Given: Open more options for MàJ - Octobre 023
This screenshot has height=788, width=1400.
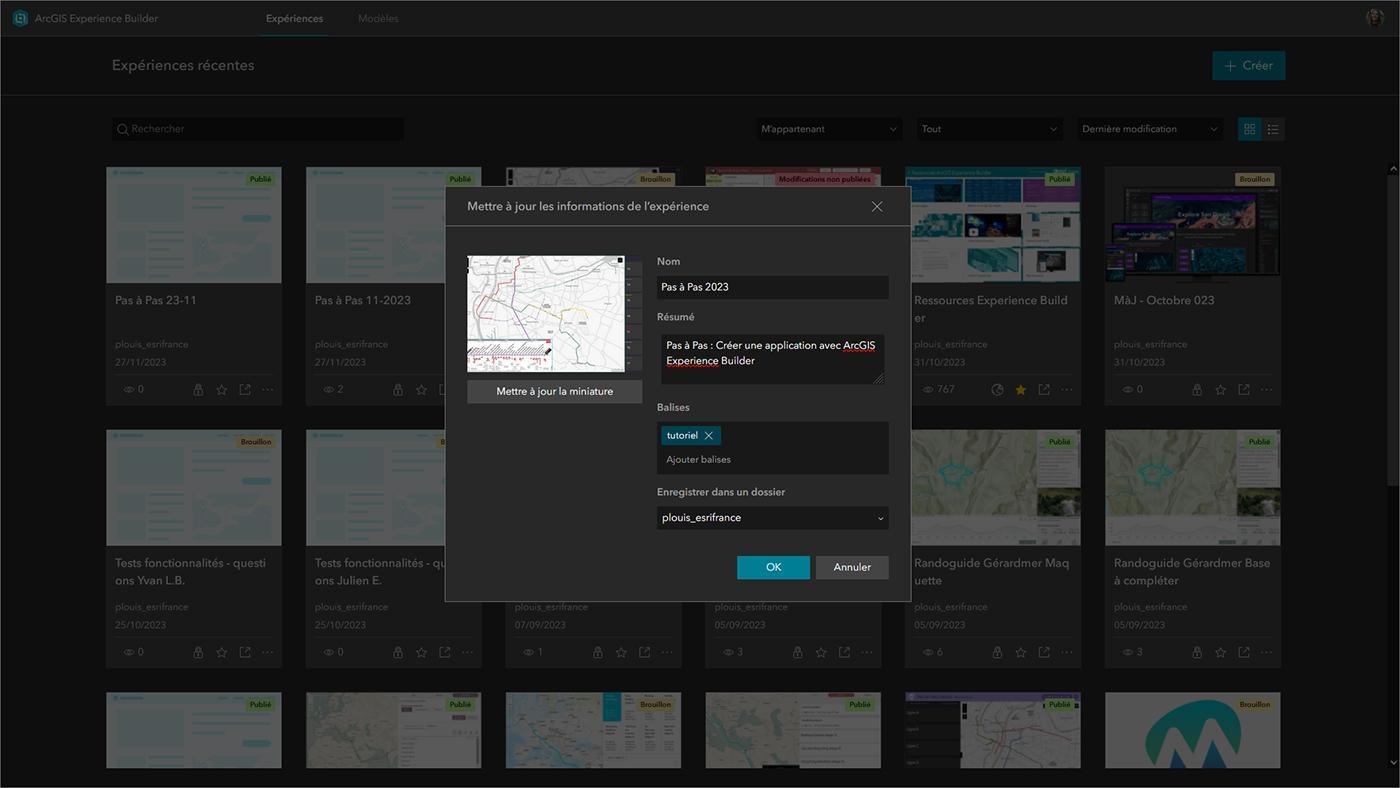Looking at the screenshot, I should (x=1267, y=390).
